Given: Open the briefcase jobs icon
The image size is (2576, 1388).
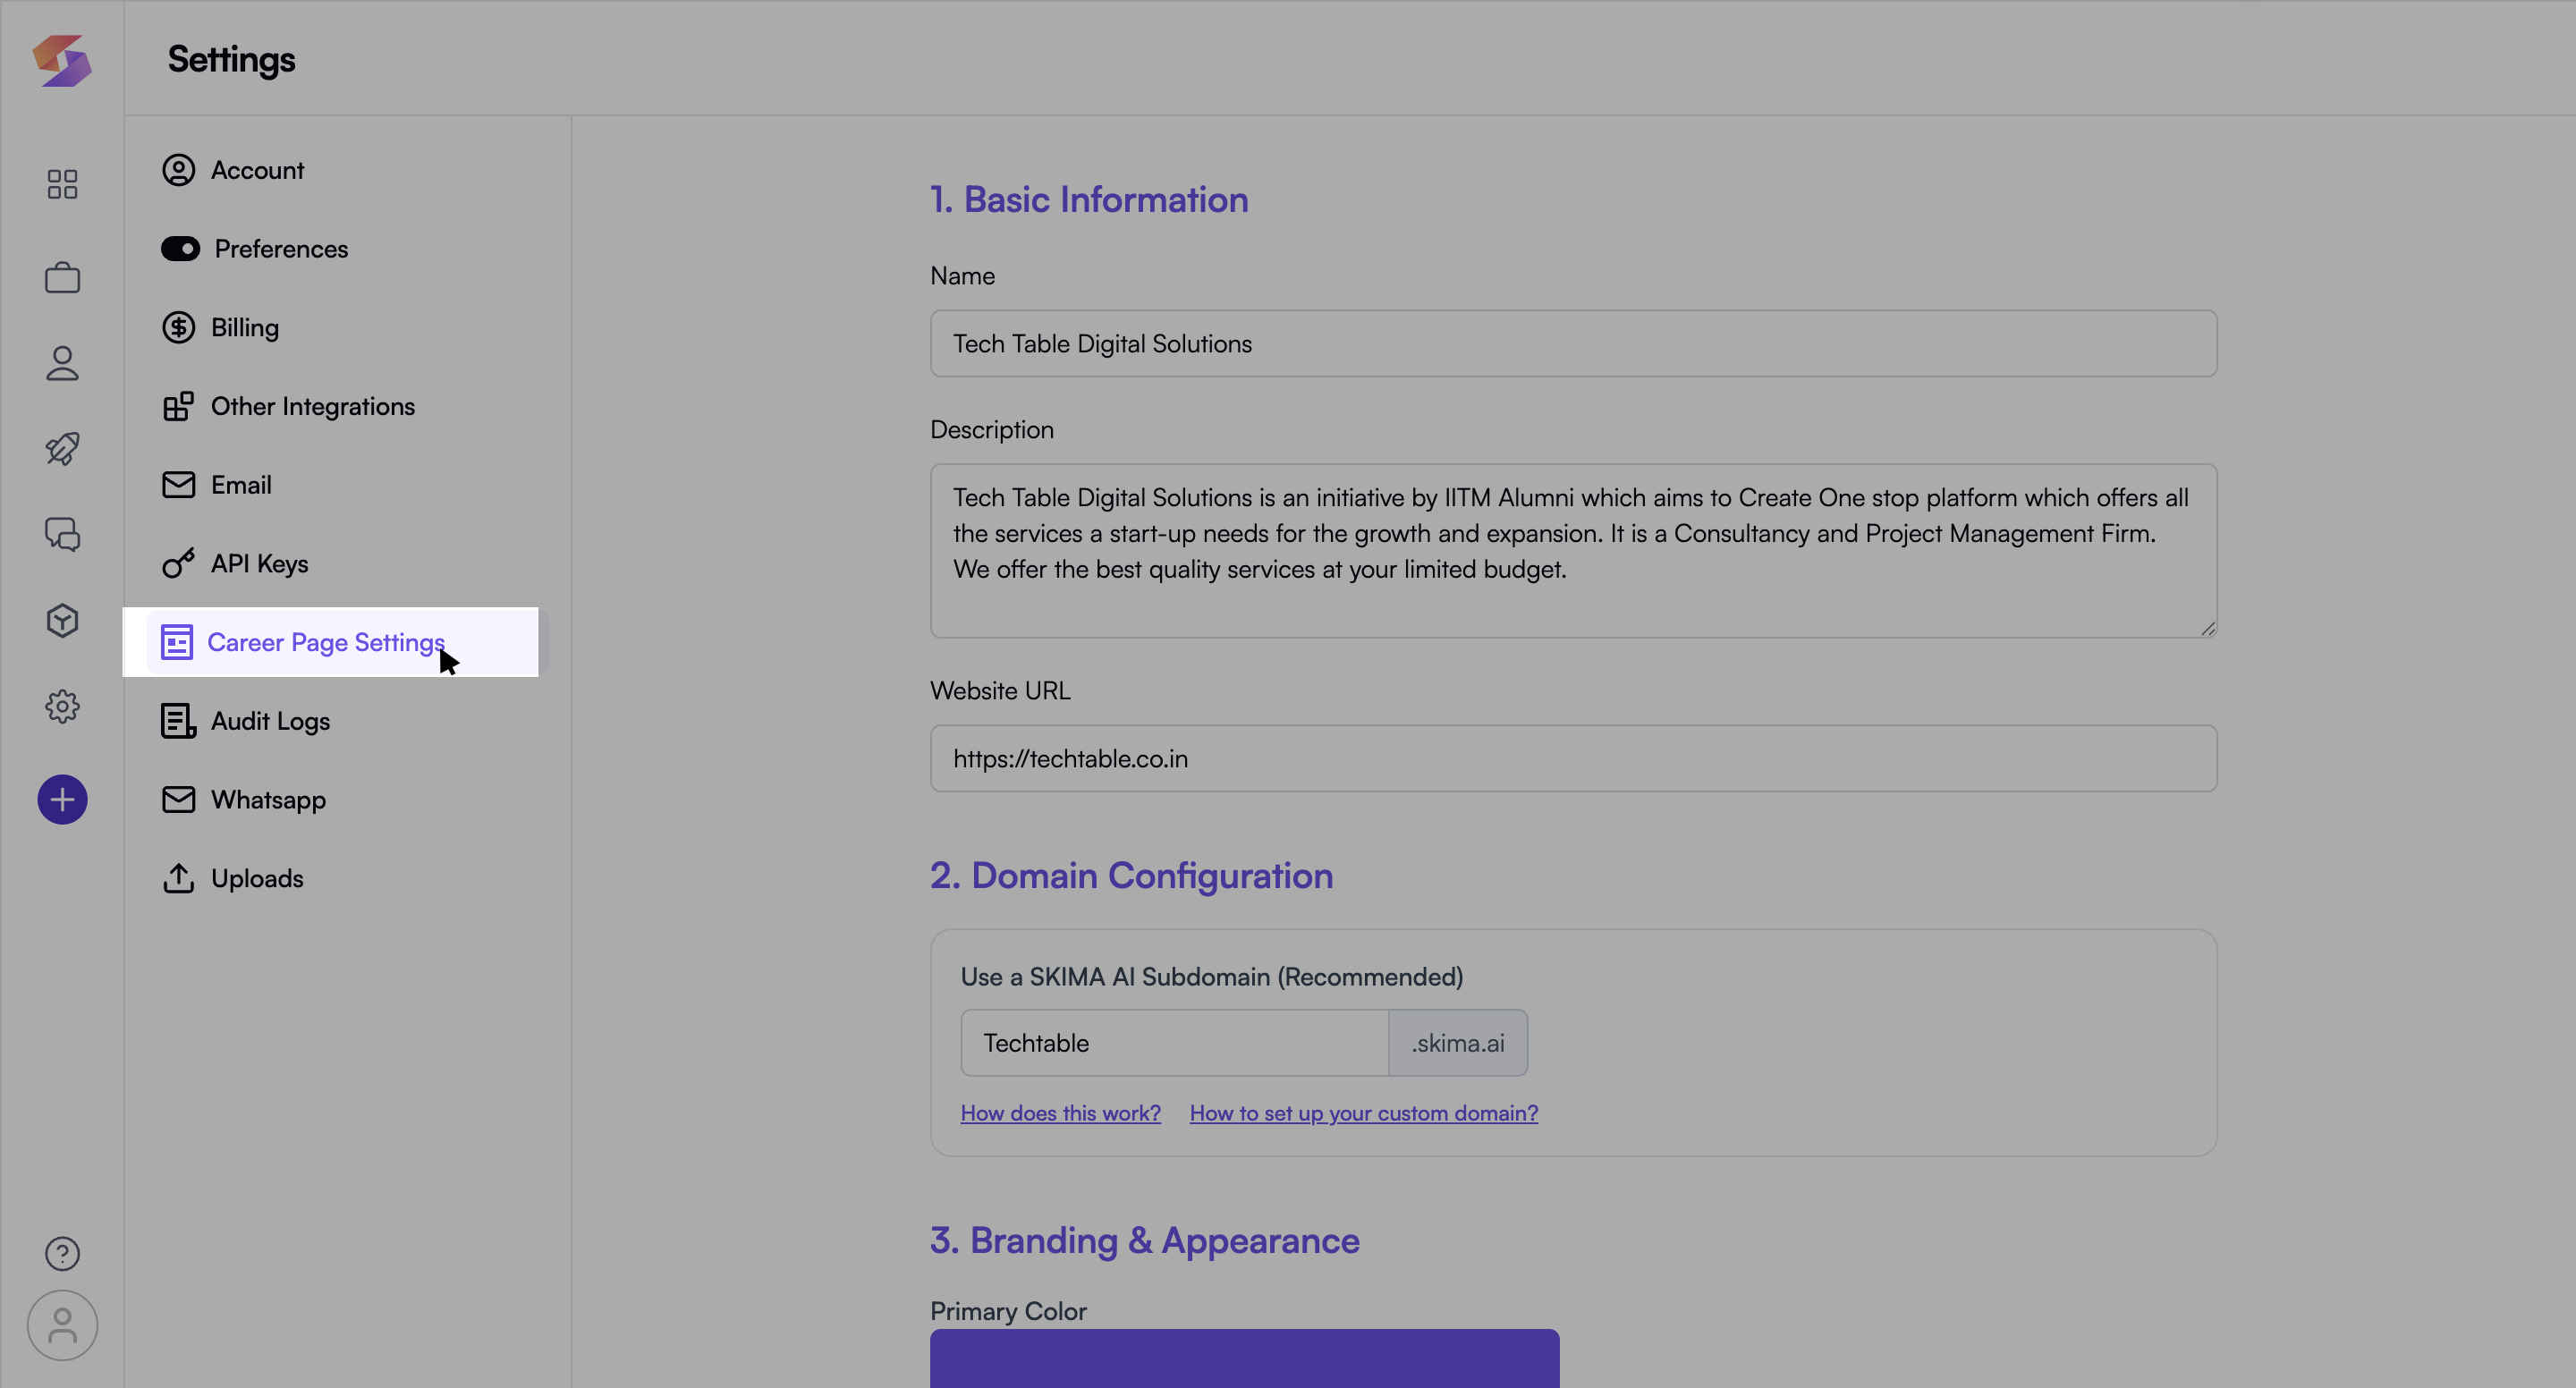Looking at the screenshot, I should [62, 277].
